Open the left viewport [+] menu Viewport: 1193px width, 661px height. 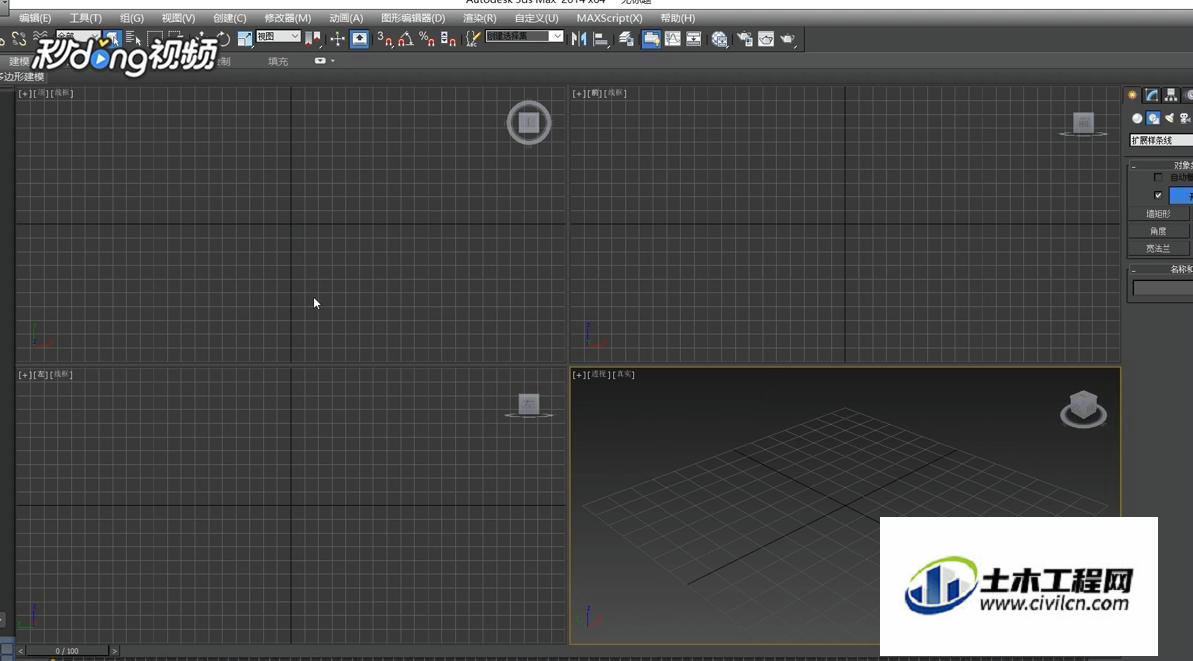[25, 375]
